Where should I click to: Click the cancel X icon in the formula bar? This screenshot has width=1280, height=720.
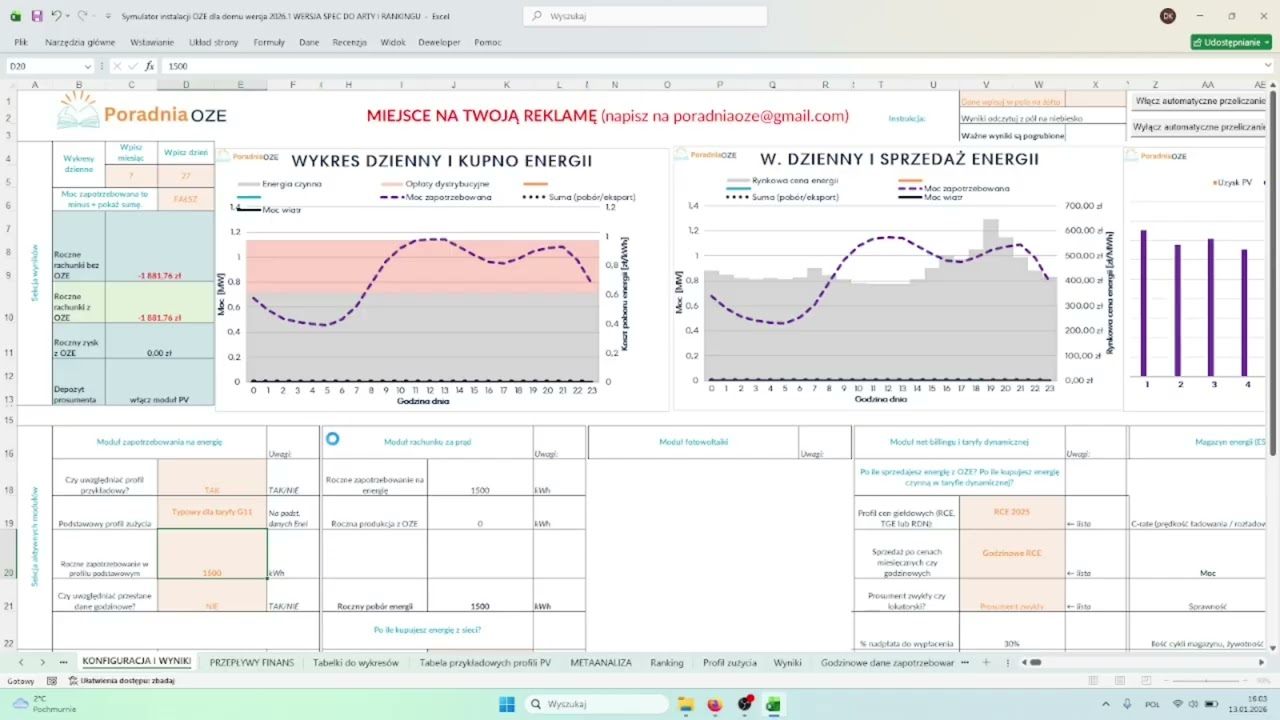[117, 66]
